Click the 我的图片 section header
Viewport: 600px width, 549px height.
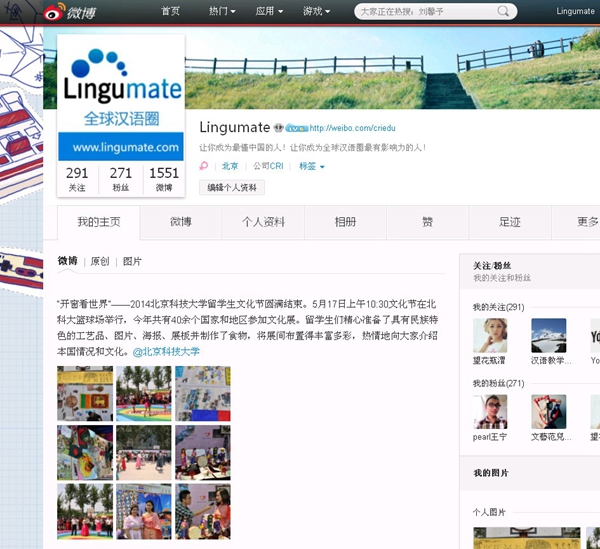click(491, 473)
